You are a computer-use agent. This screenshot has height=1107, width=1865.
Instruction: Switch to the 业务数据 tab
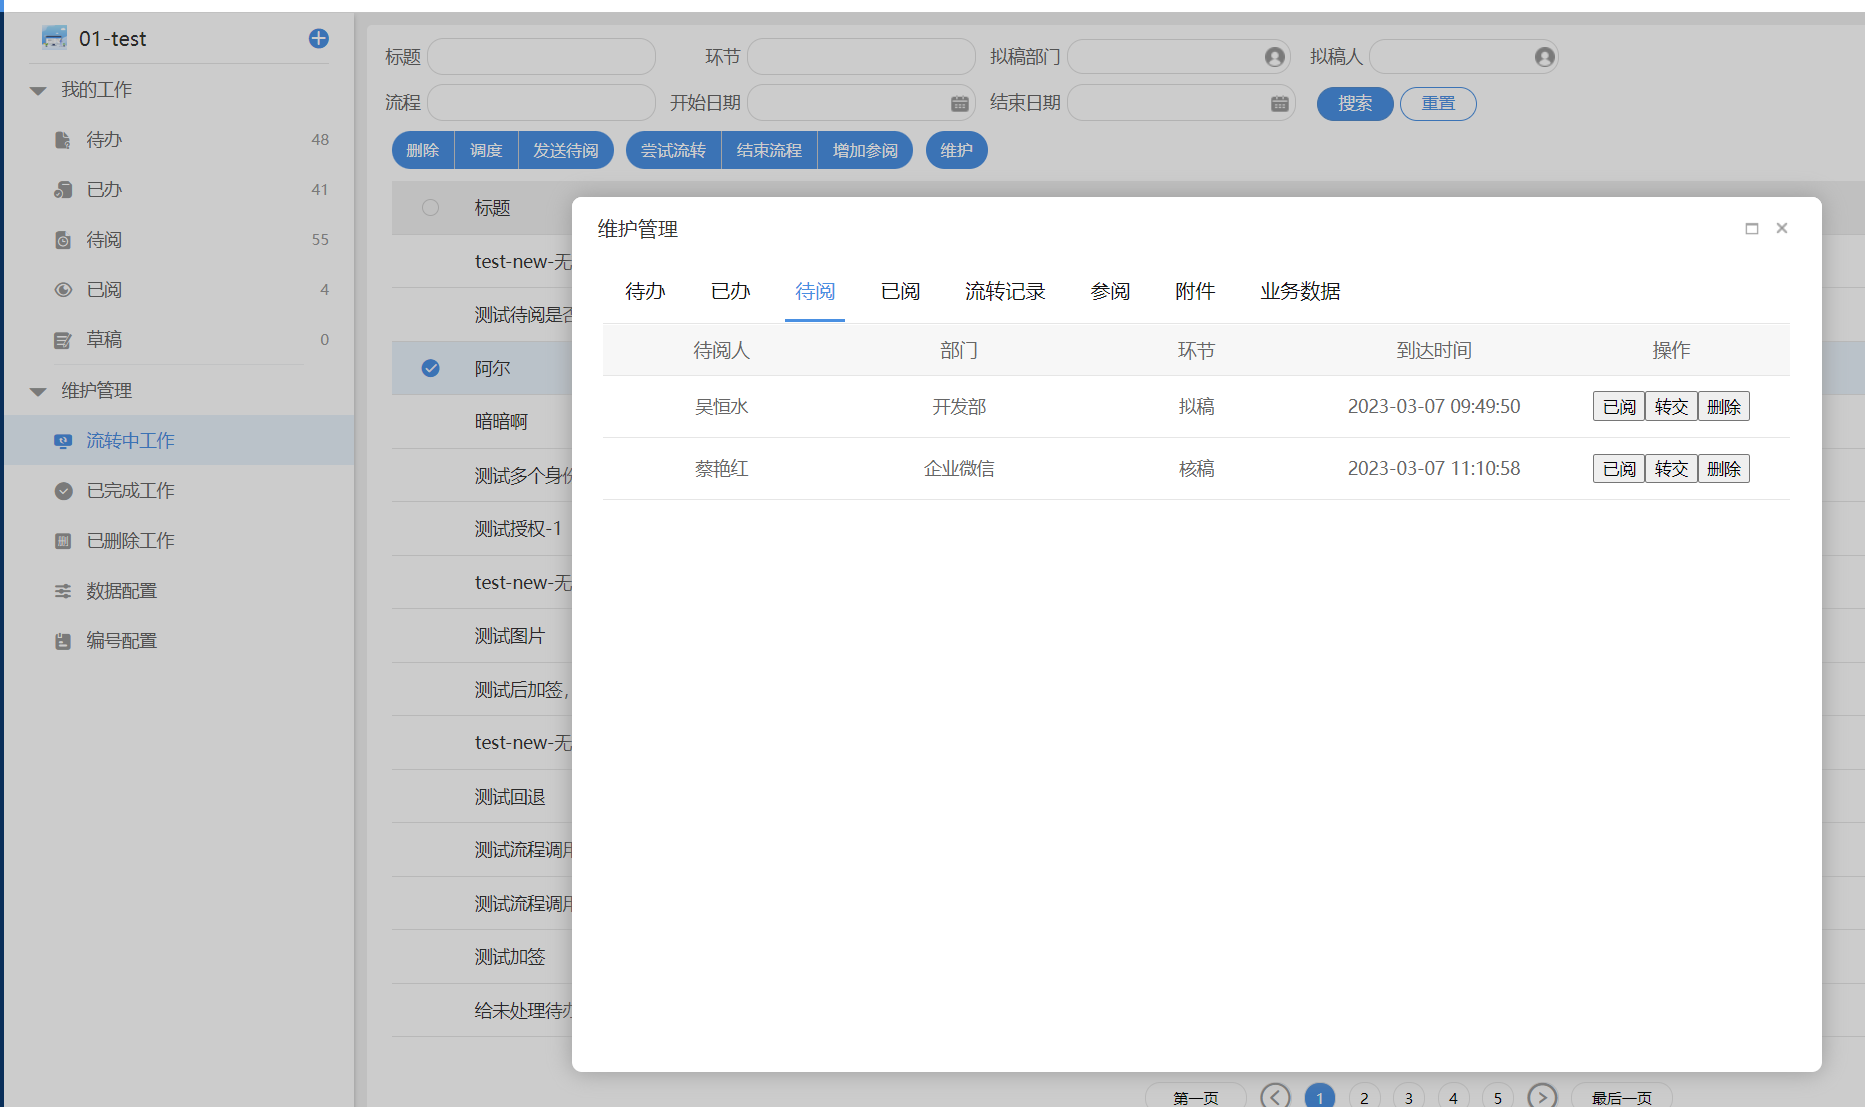[1299, 292]
